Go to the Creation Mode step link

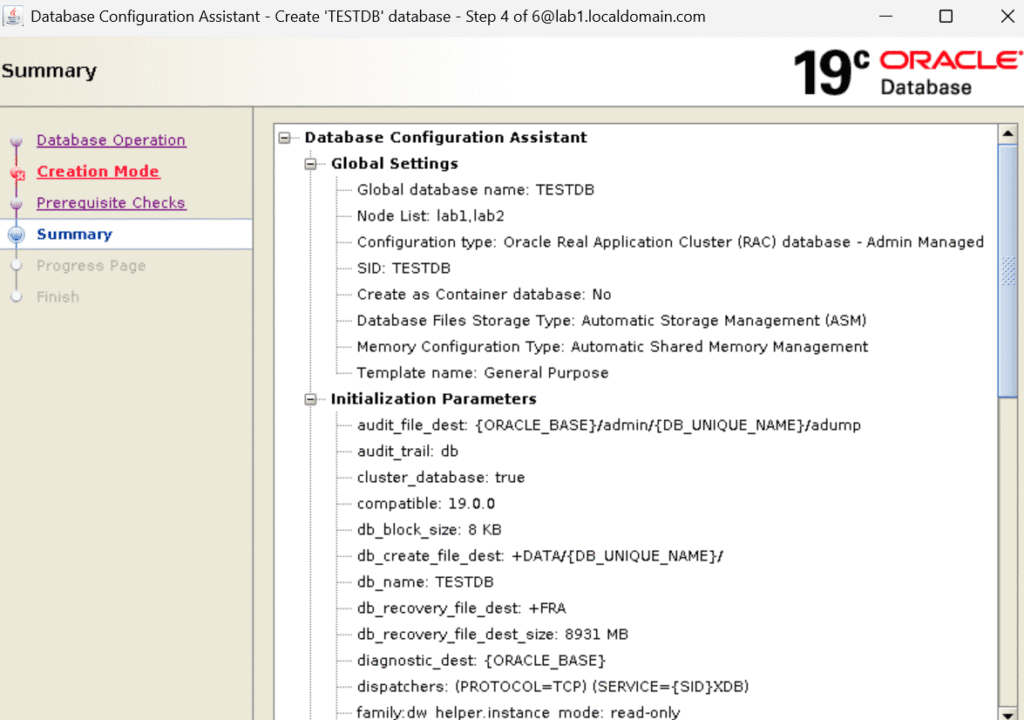[x=98, y=171]
